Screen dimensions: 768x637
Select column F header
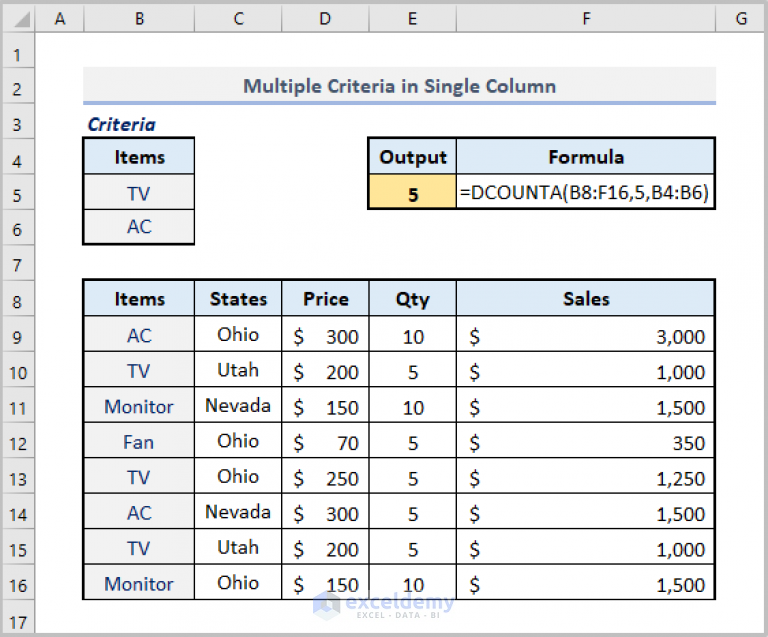coord(586,19)
